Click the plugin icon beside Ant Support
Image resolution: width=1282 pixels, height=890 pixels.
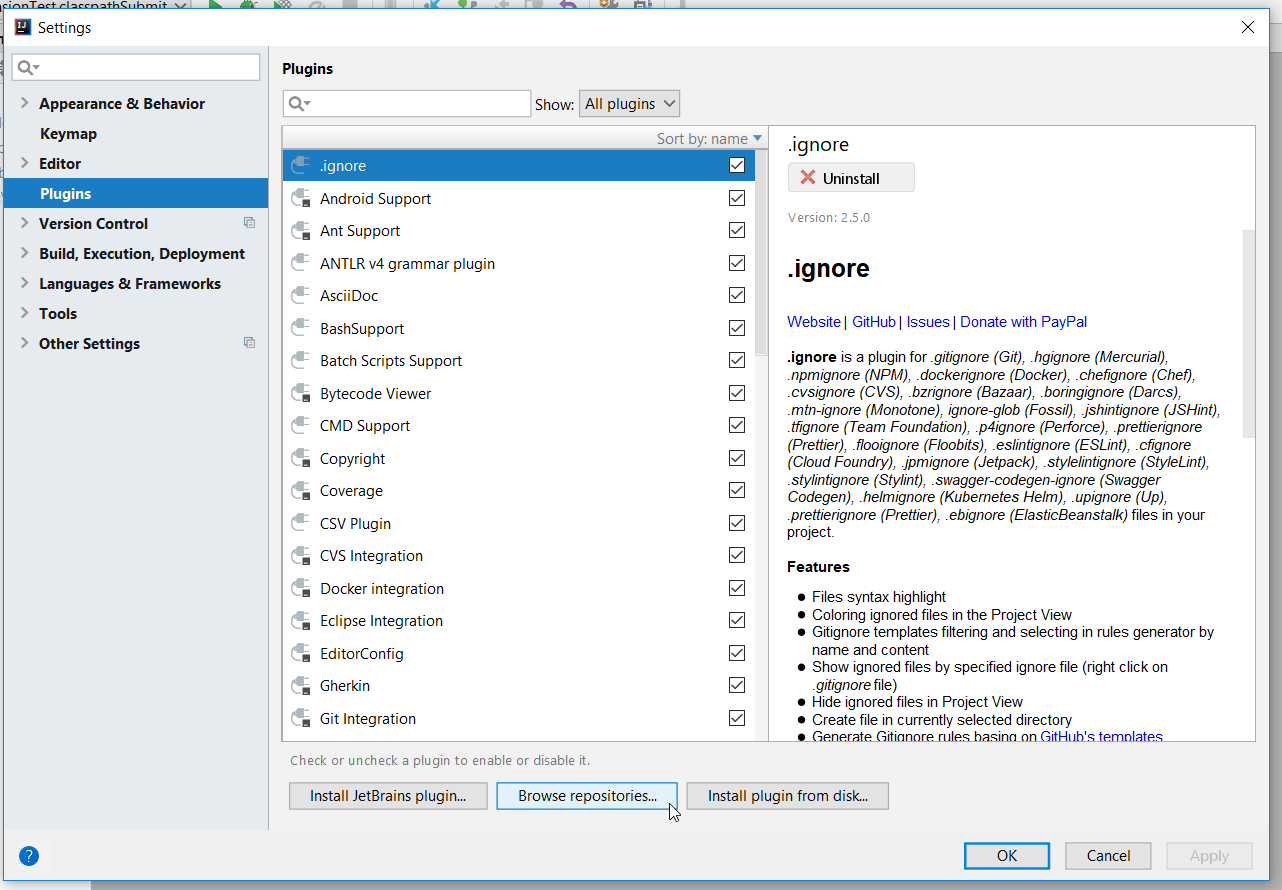299,231
